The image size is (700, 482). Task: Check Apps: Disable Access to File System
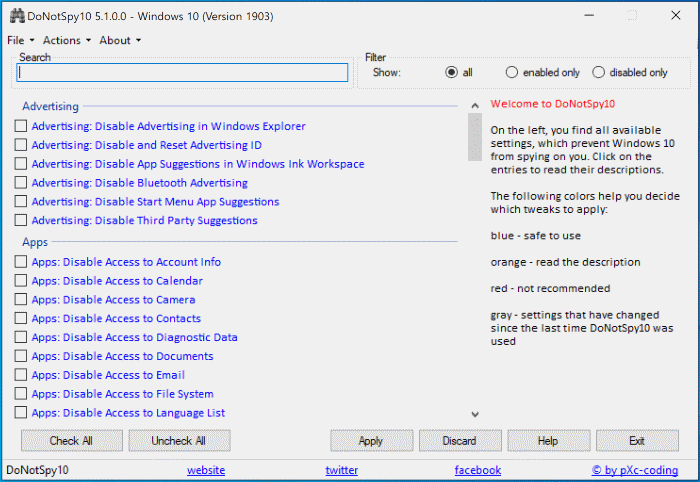click(21, 394)
